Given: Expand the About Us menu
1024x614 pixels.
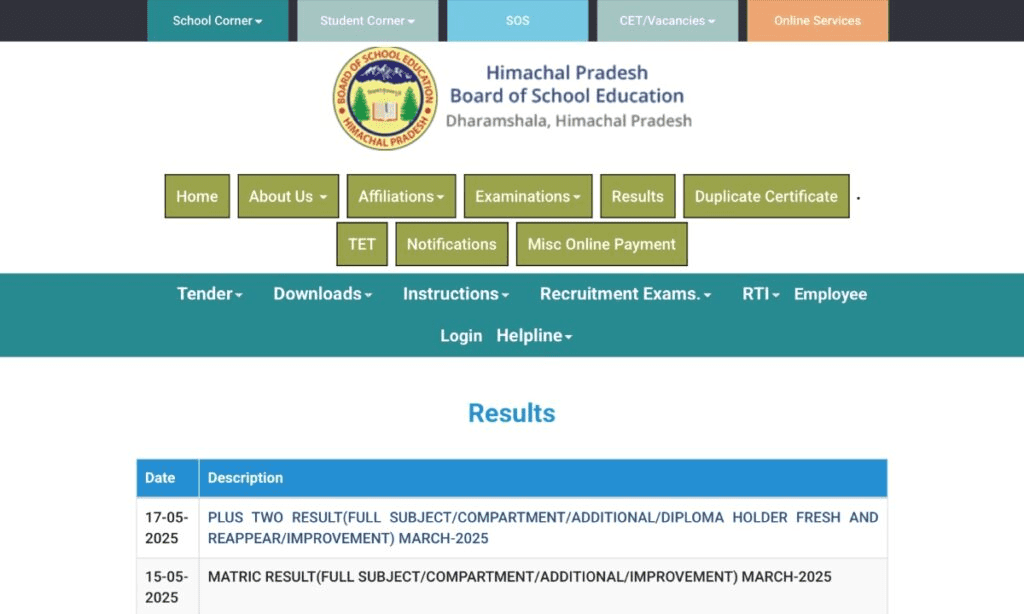Looking at the screenshot, I should 288,196.
